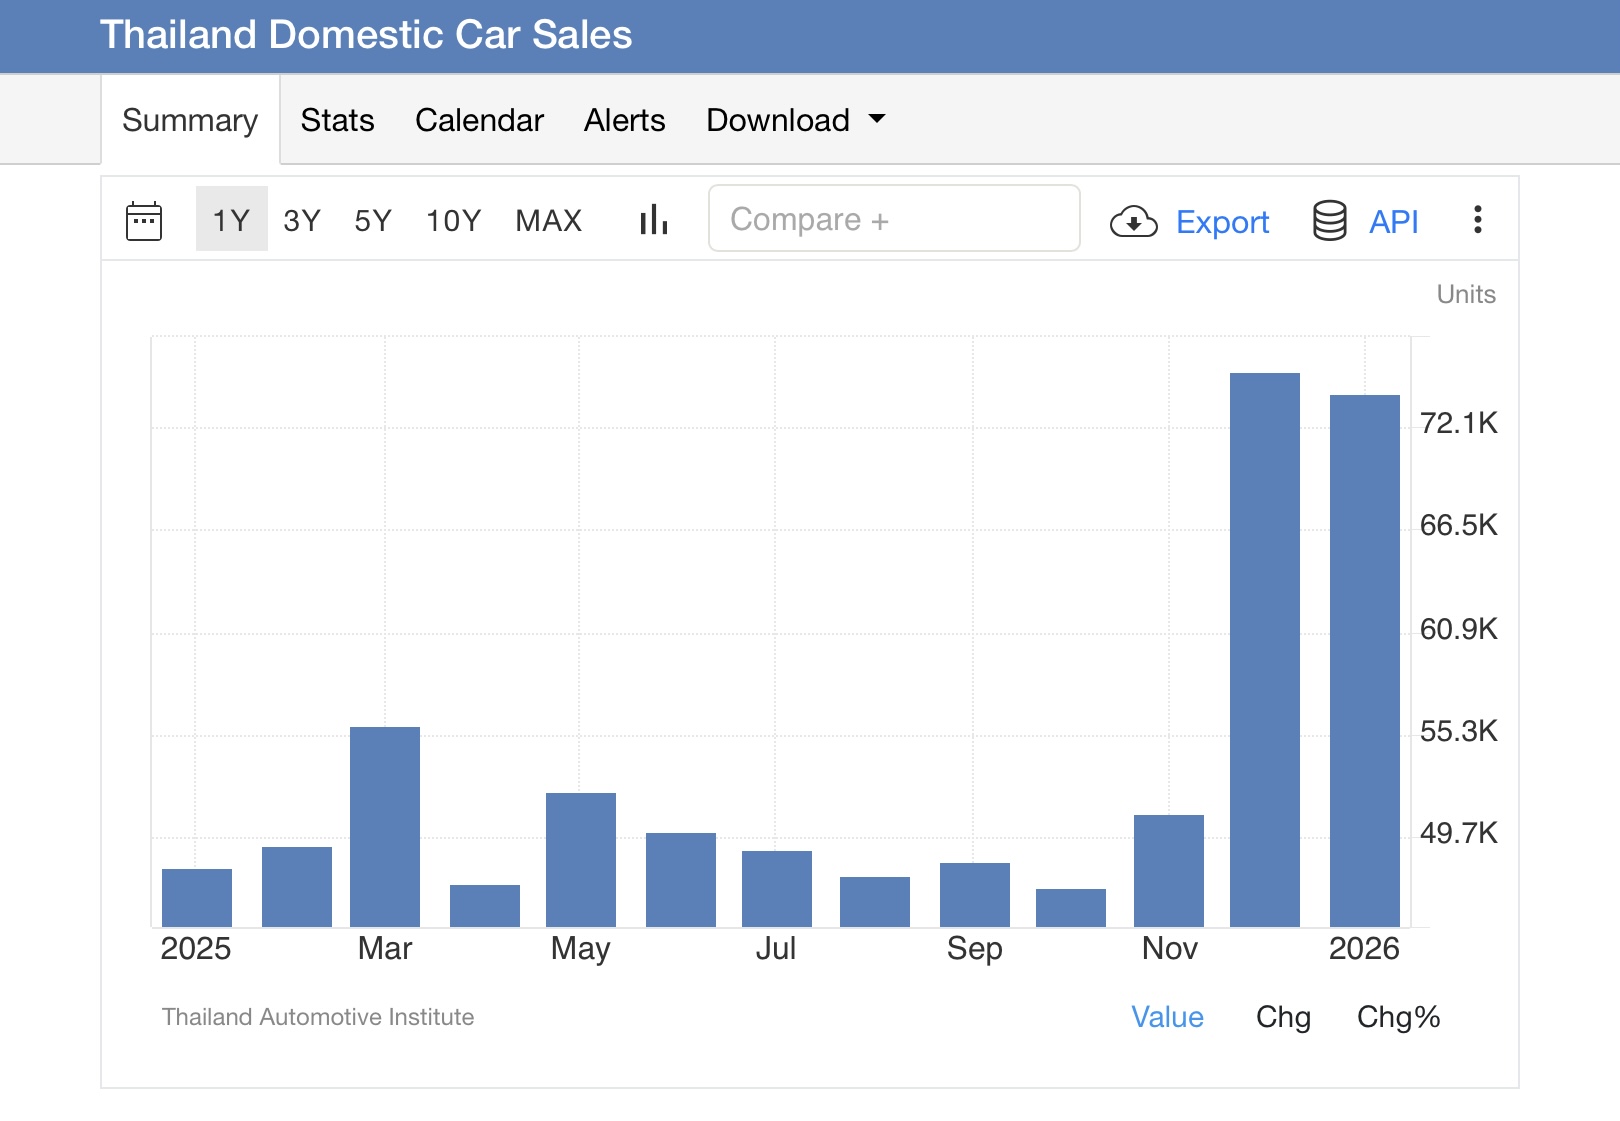This screenshot has height=1121, width=1620.
Task: Switch chart range to 5Y
Action: click(373, 220)
